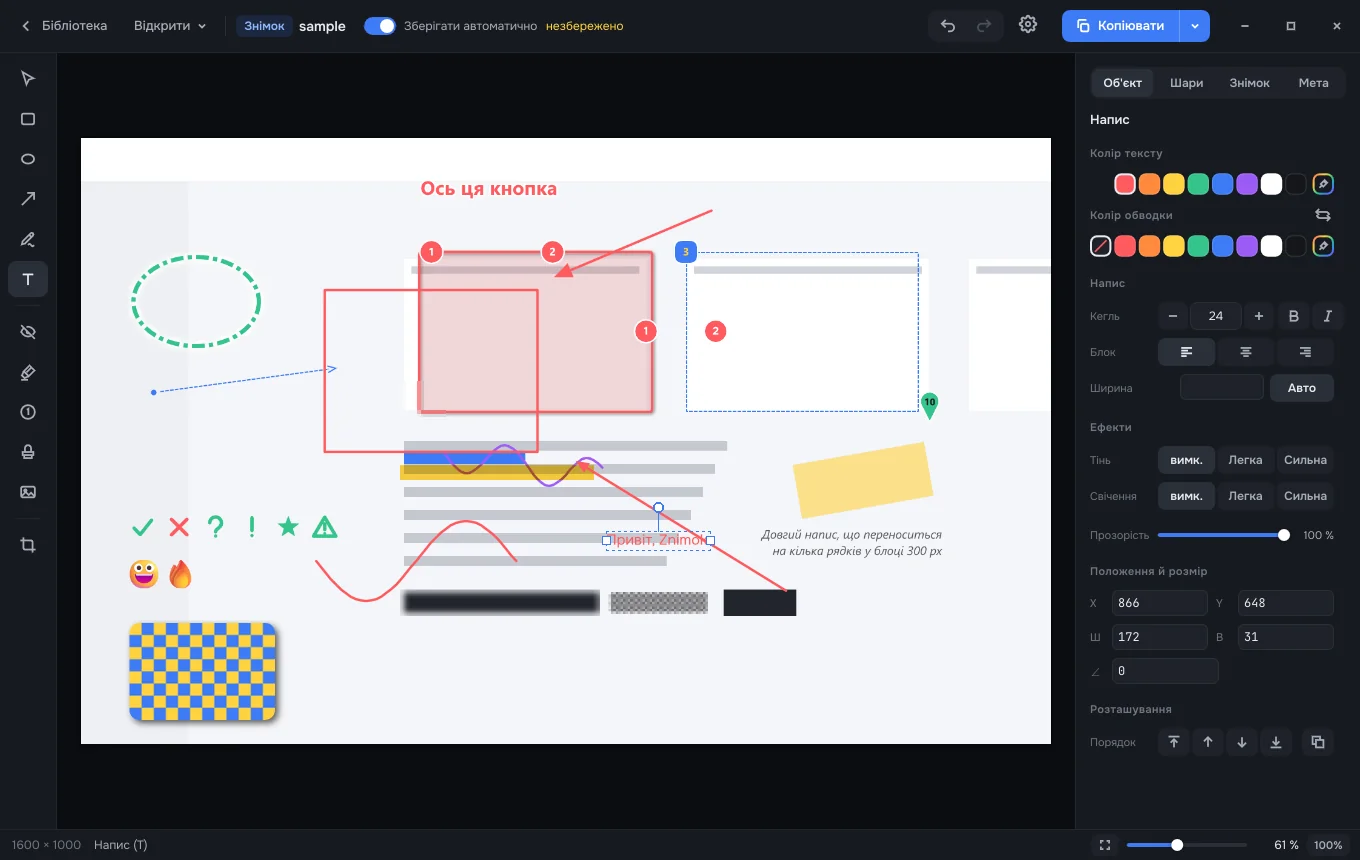Click the Undo arrow in the top bar
Viewport: 1360px width, 860px height.
point(948,26)
